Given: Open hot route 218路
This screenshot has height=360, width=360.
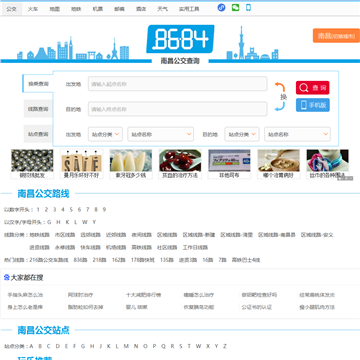Looking at the screenshot, I should pyautogui.click(x=99, y=260).
